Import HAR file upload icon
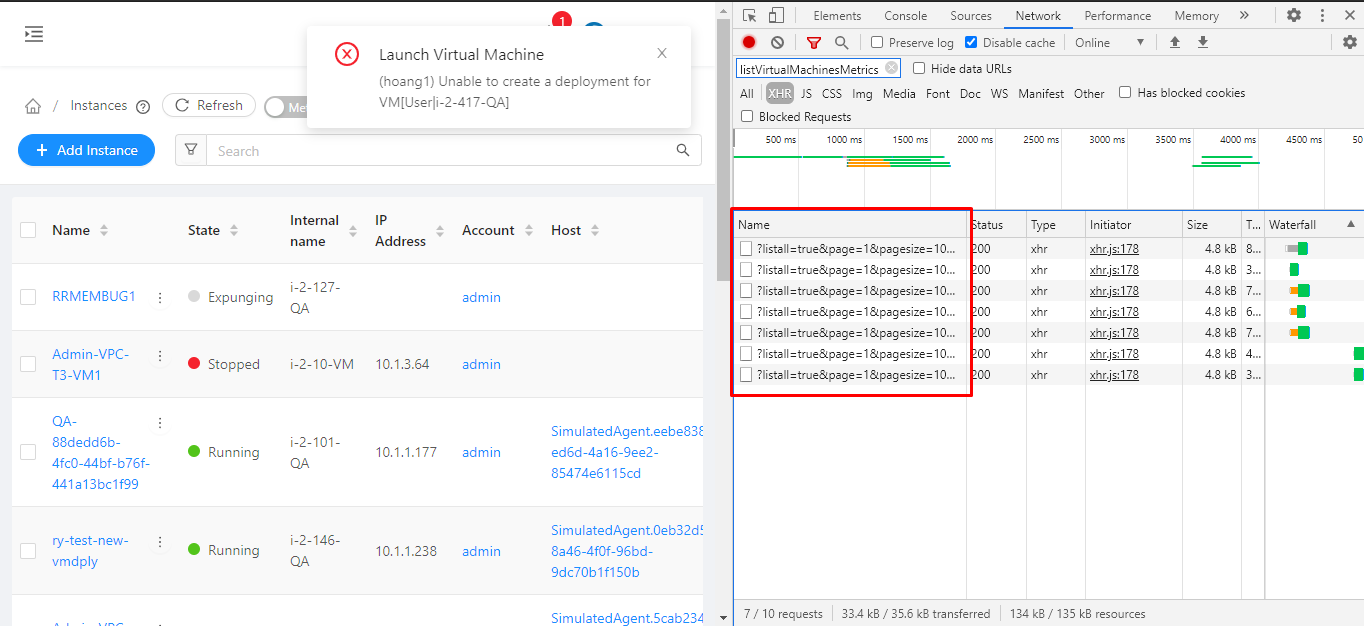Screen dimensions: 1364x626 coord(1175,42)
